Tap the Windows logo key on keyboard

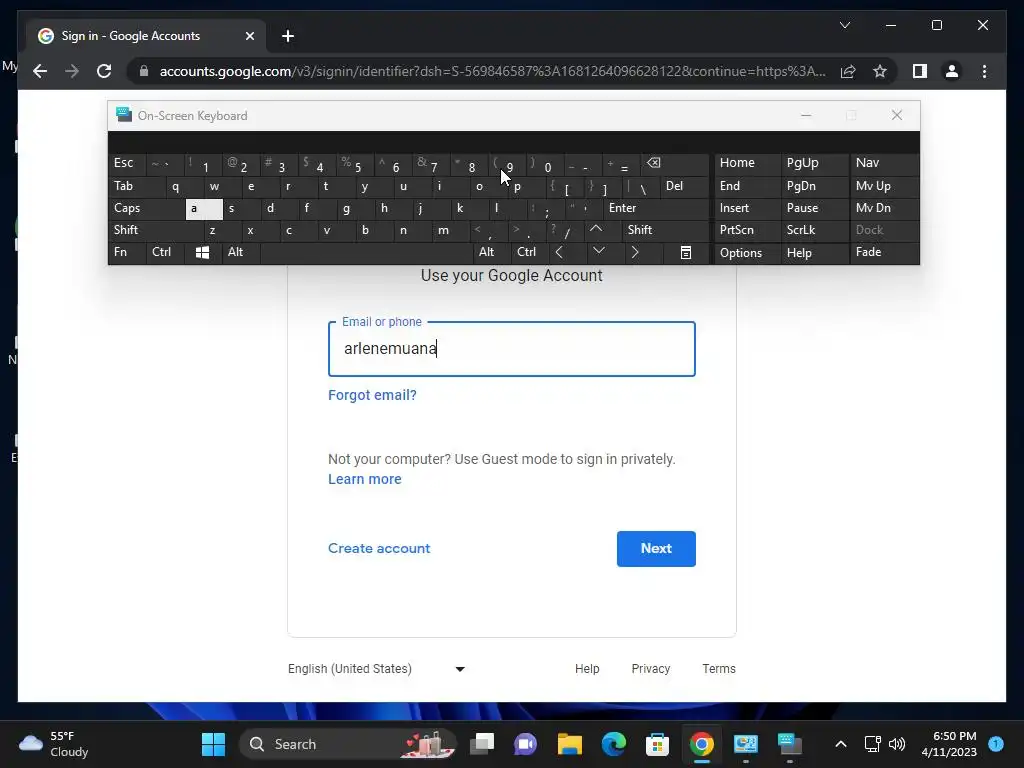point(202,252)
